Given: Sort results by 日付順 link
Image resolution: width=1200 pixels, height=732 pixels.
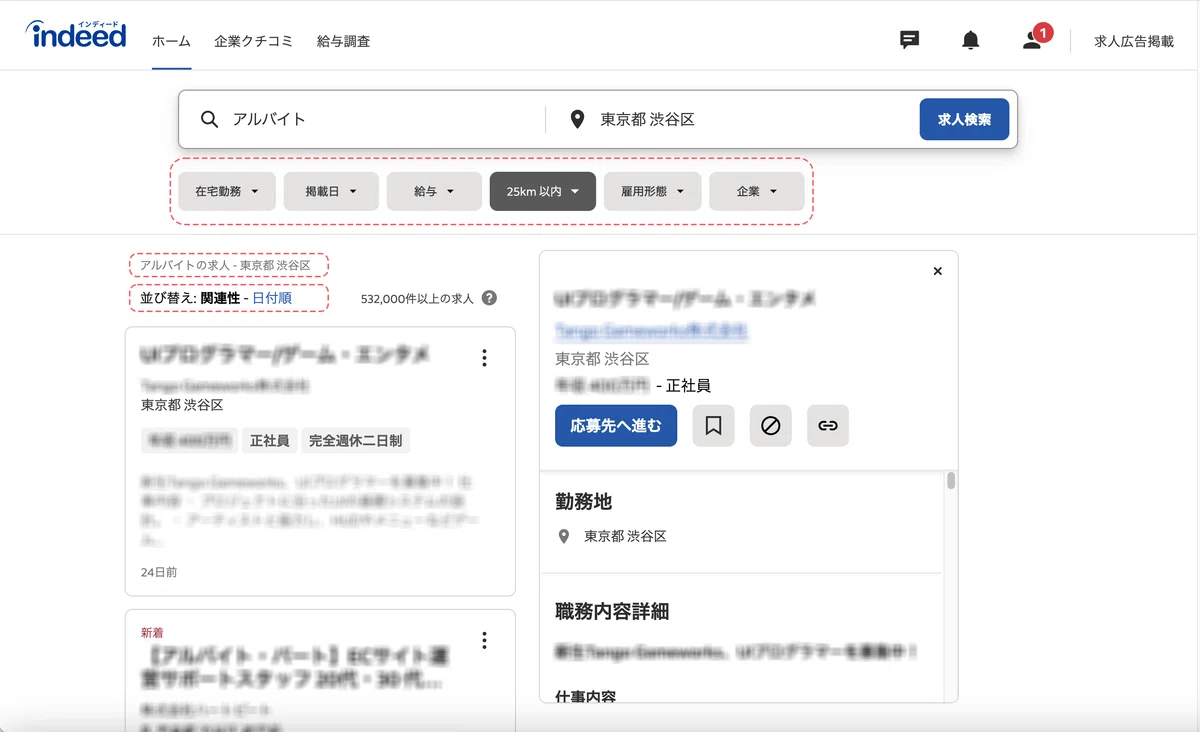Looking at the screenshot, I should coord(272,298).
